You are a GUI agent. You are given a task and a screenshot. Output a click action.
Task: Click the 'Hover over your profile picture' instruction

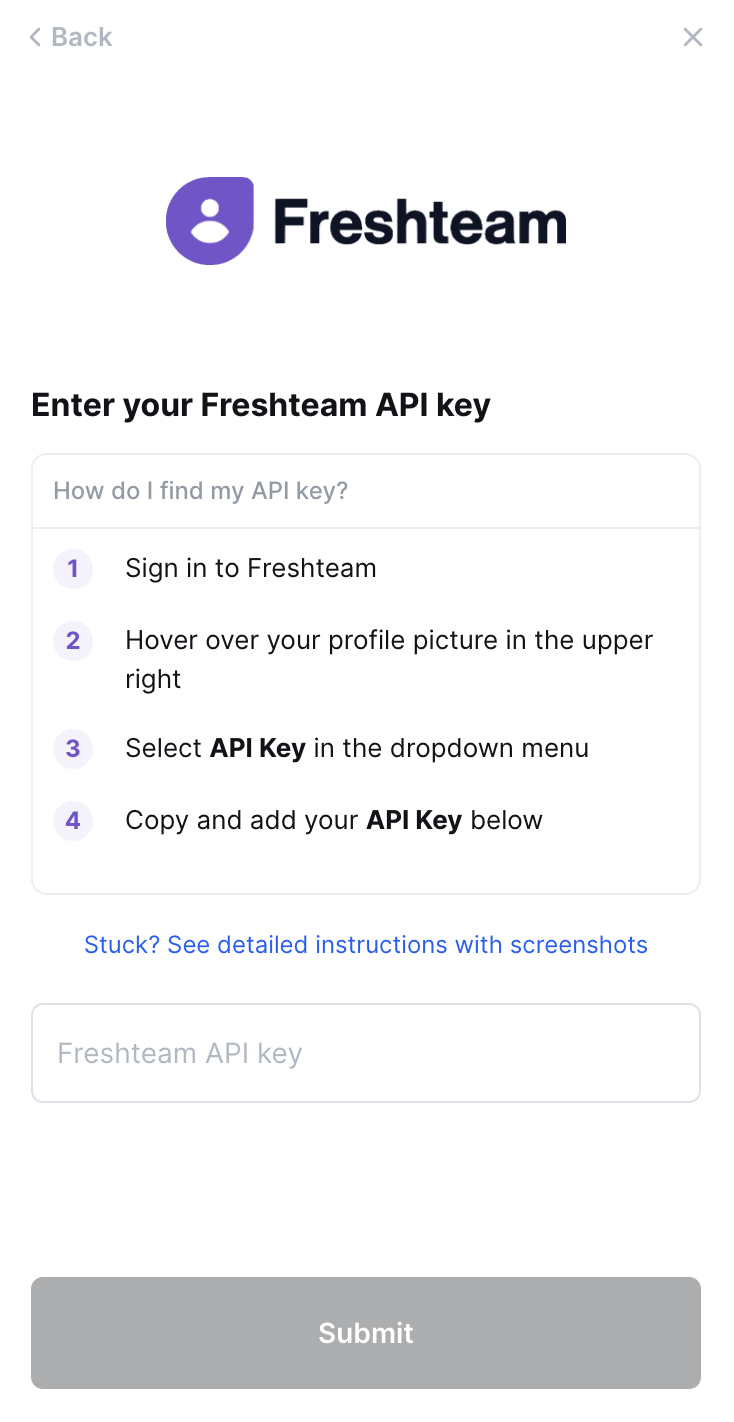[388, 641]
